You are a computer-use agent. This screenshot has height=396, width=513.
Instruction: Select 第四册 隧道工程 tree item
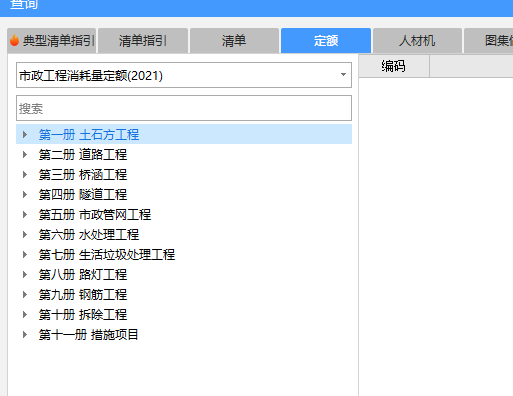click(x=83, y=195)
